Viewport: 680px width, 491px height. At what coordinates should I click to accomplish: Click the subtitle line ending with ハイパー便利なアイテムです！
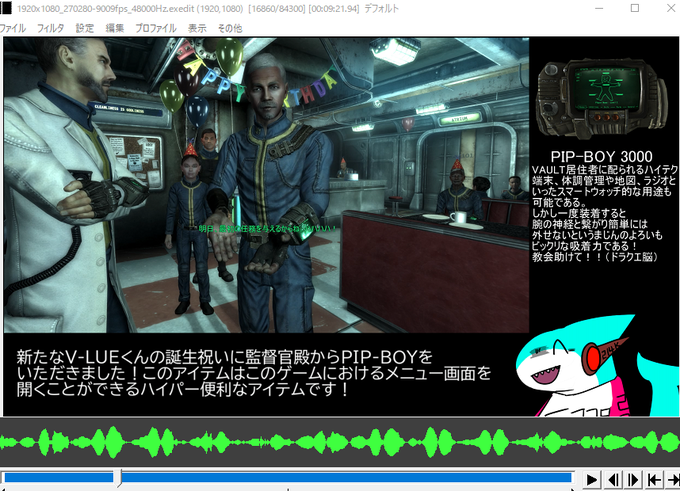(183, 389)
